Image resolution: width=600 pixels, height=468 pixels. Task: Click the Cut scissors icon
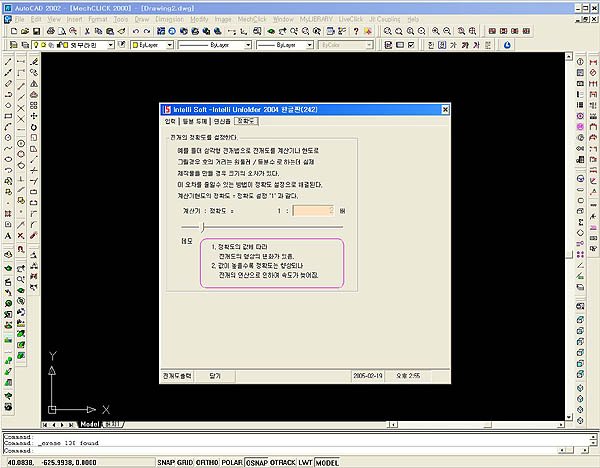click(87, 31)
